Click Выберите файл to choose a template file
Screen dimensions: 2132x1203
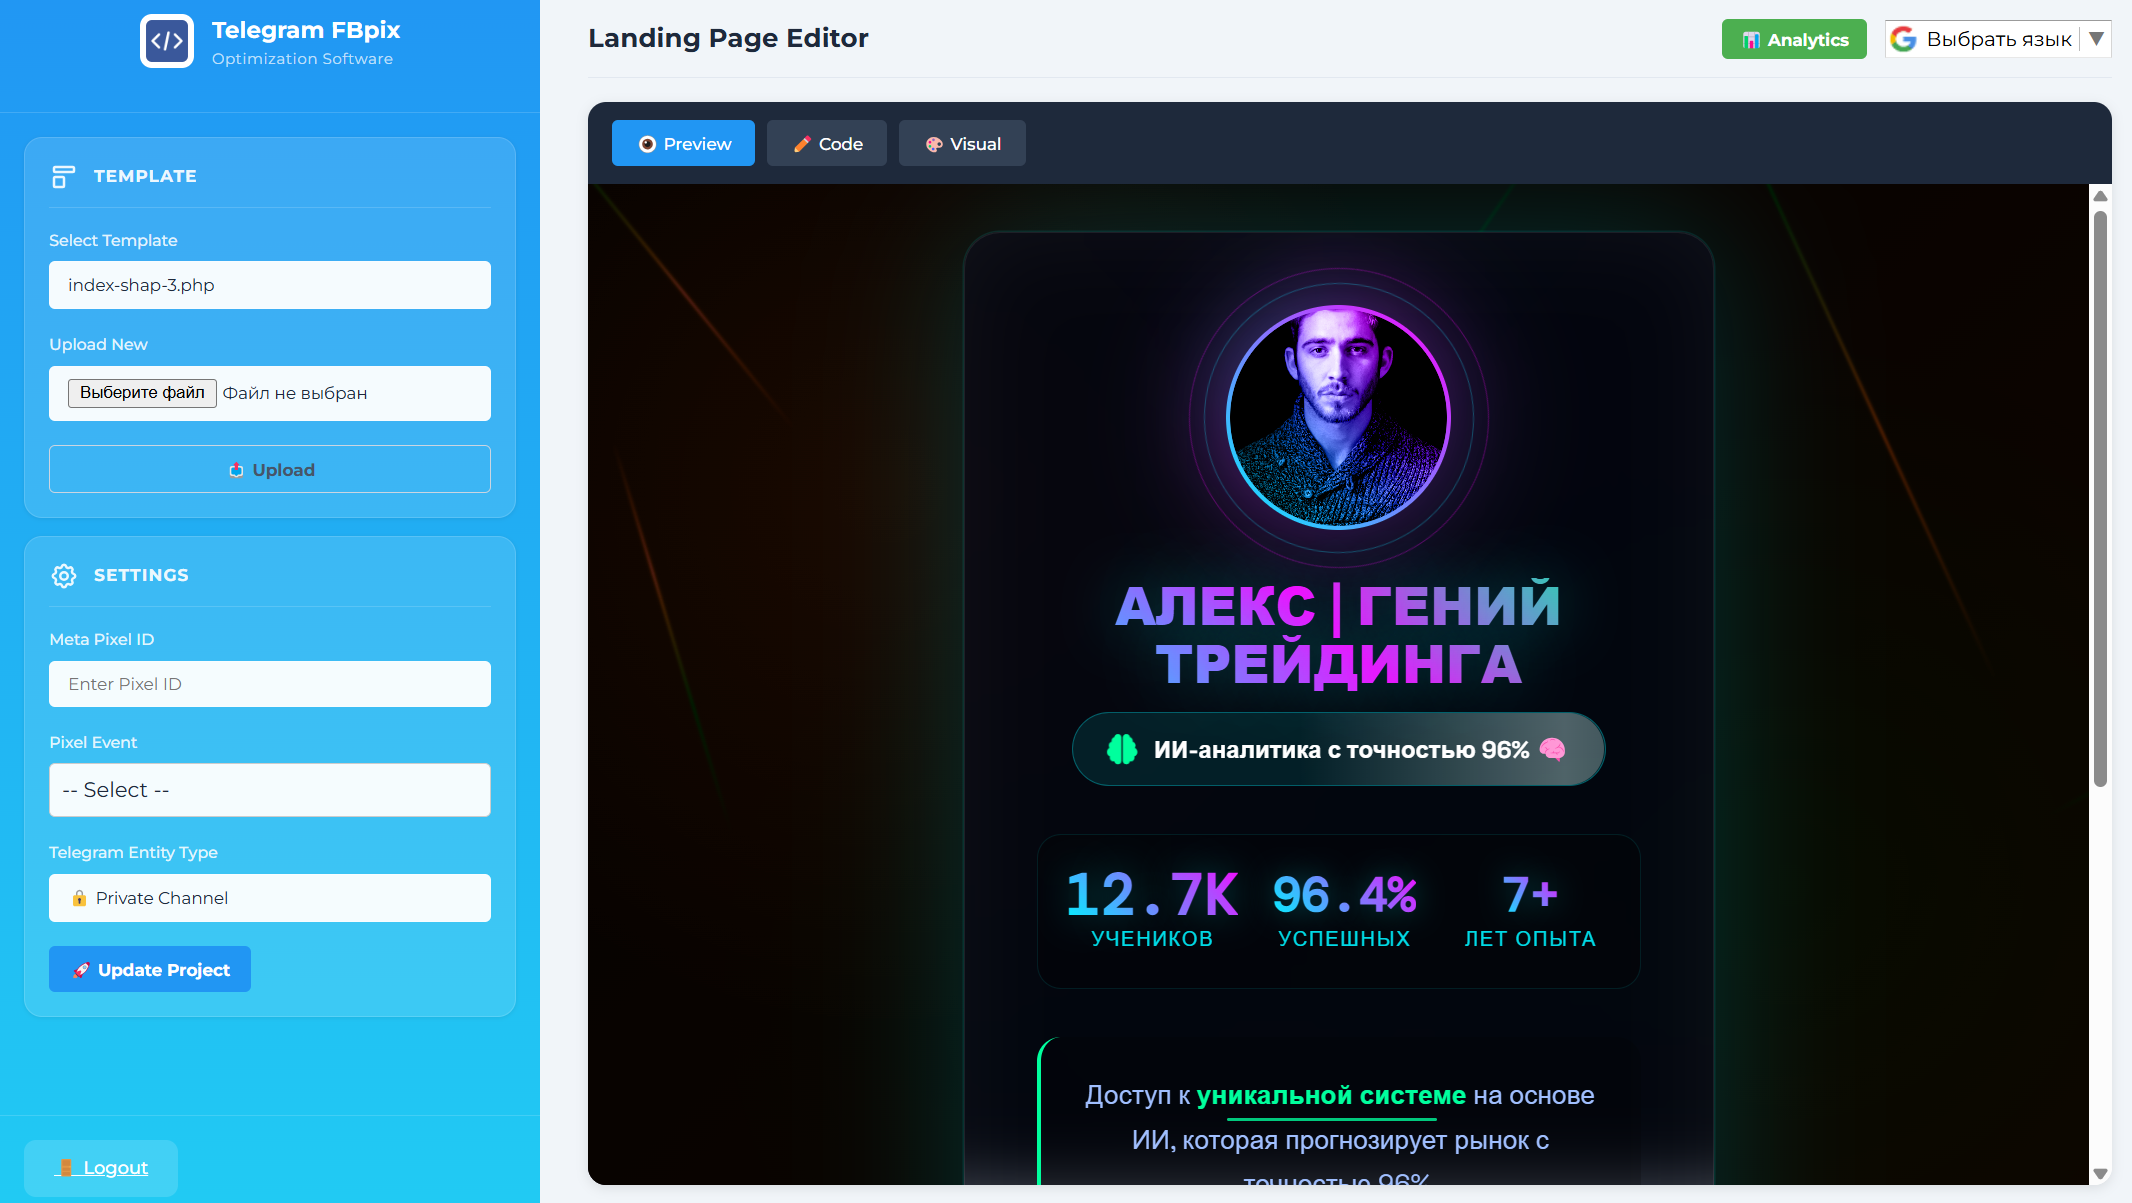click(x=141, y=393)
